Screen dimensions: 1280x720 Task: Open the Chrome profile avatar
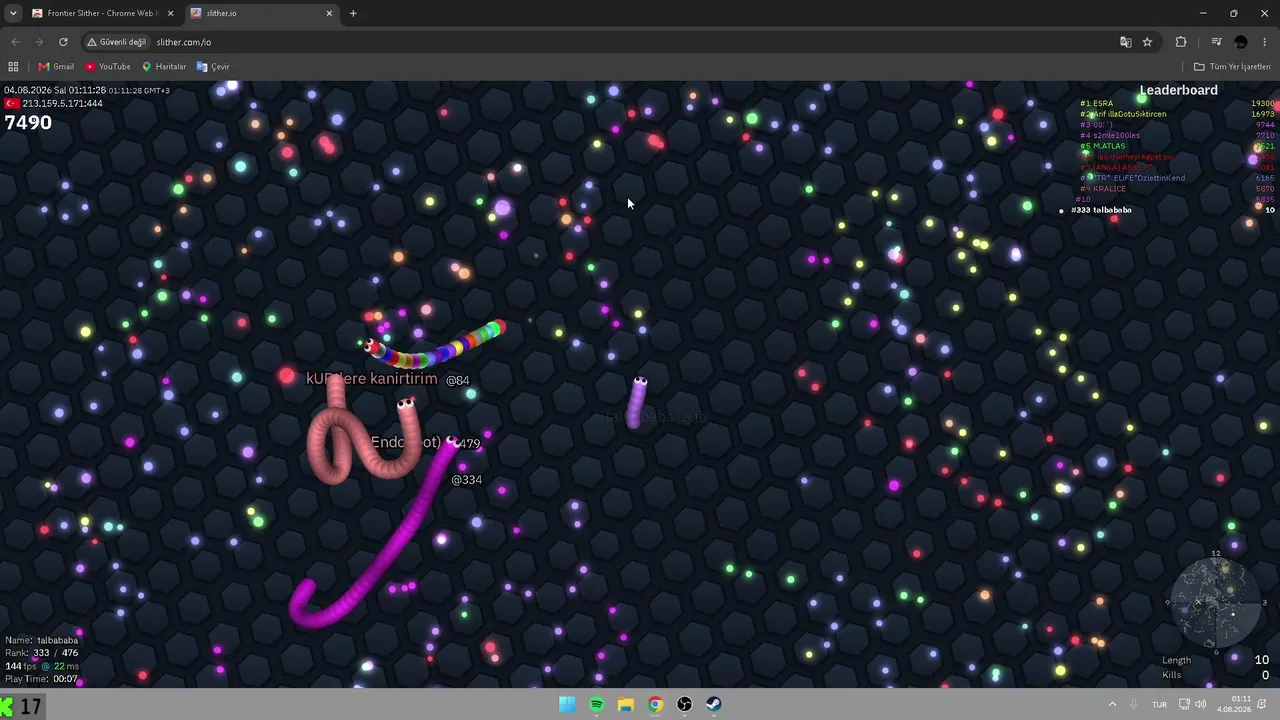click(1241, 42)
